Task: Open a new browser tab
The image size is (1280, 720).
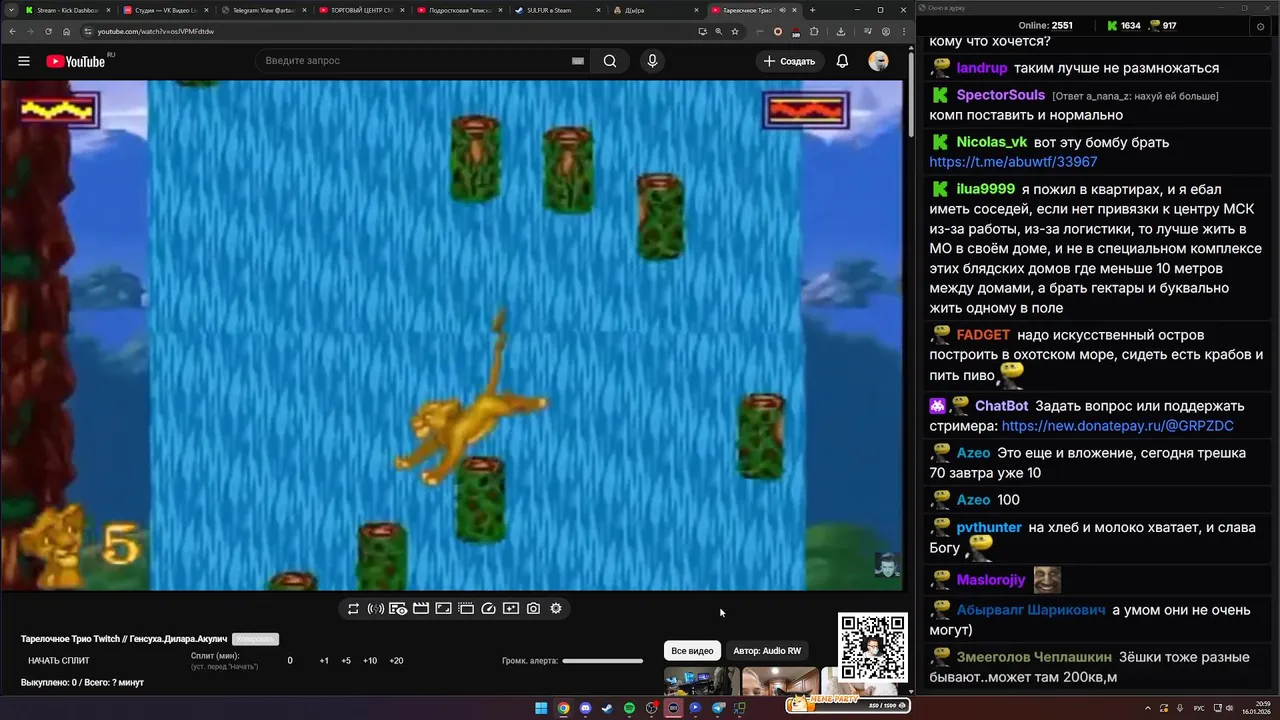Action: [812, 10]
